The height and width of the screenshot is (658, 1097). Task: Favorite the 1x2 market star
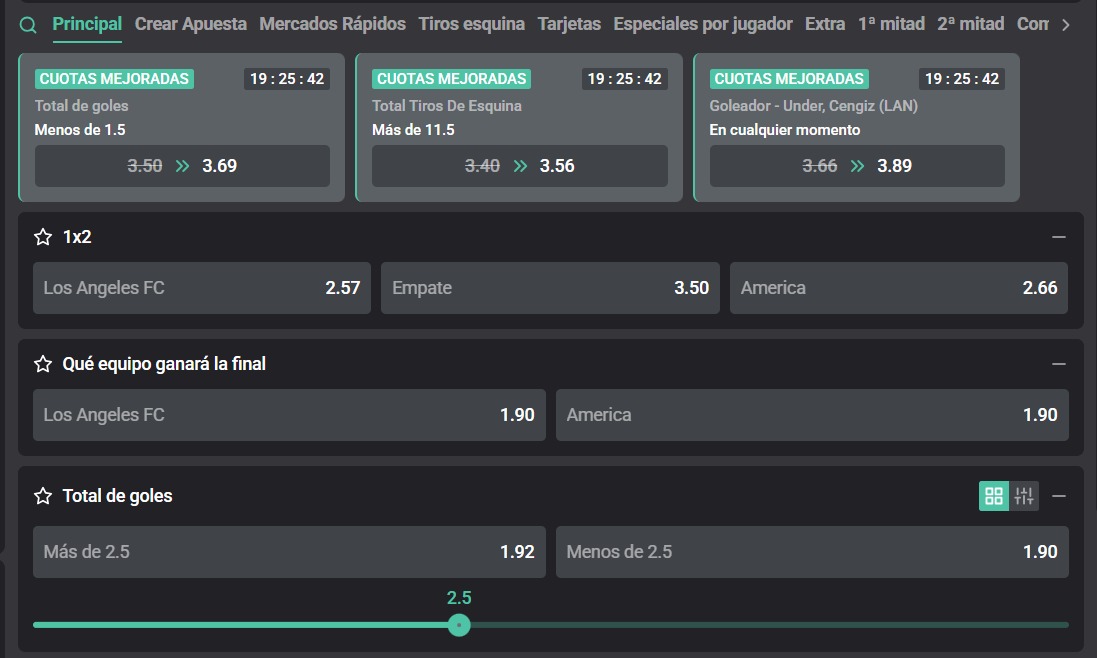click(x=43, y=237)
